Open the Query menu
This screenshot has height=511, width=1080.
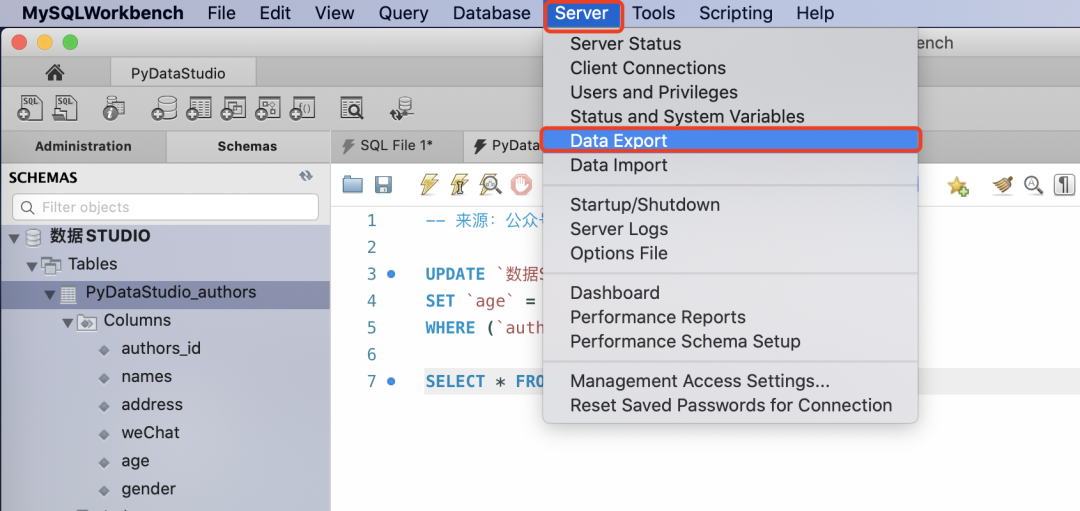coord(403,13)
